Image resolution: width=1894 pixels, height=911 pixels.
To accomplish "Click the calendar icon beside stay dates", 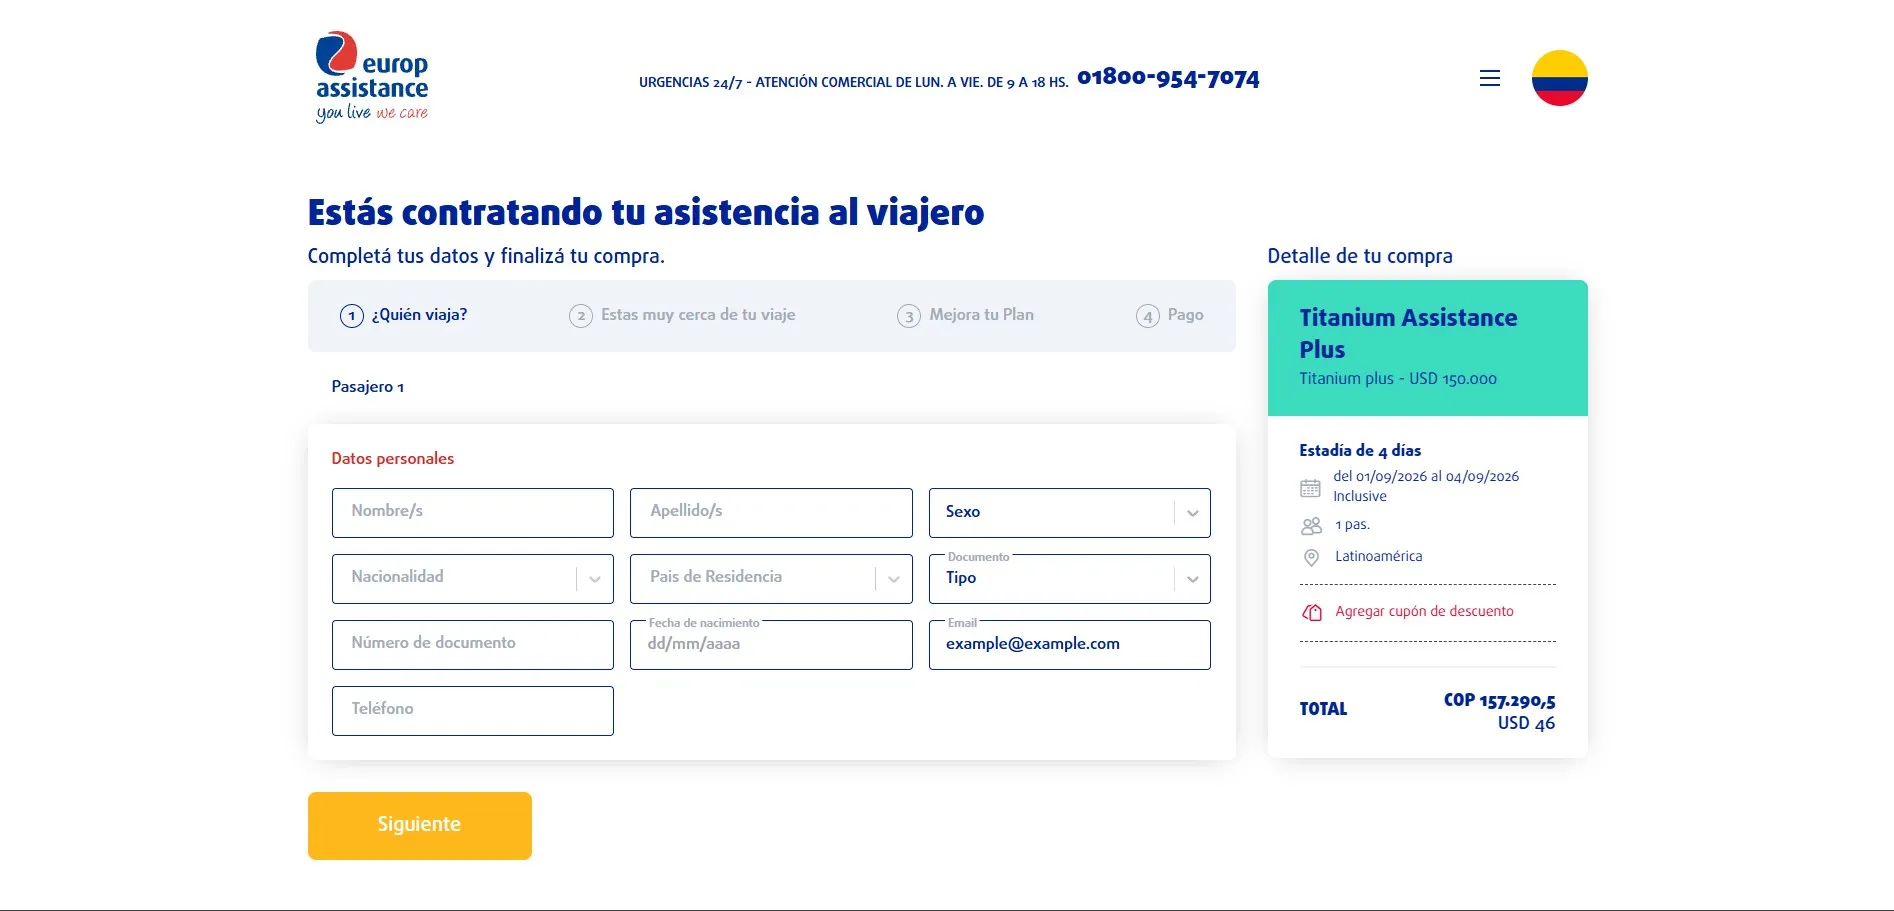I will (1310, 488).
